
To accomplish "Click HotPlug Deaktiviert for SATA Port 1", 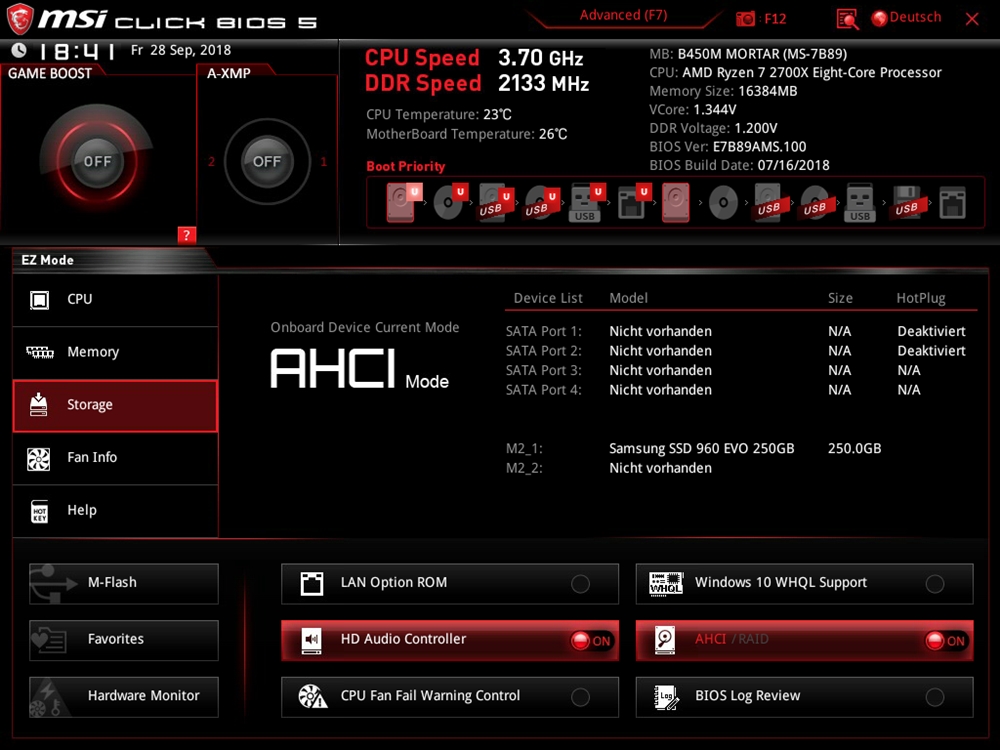I will [931, 331].
